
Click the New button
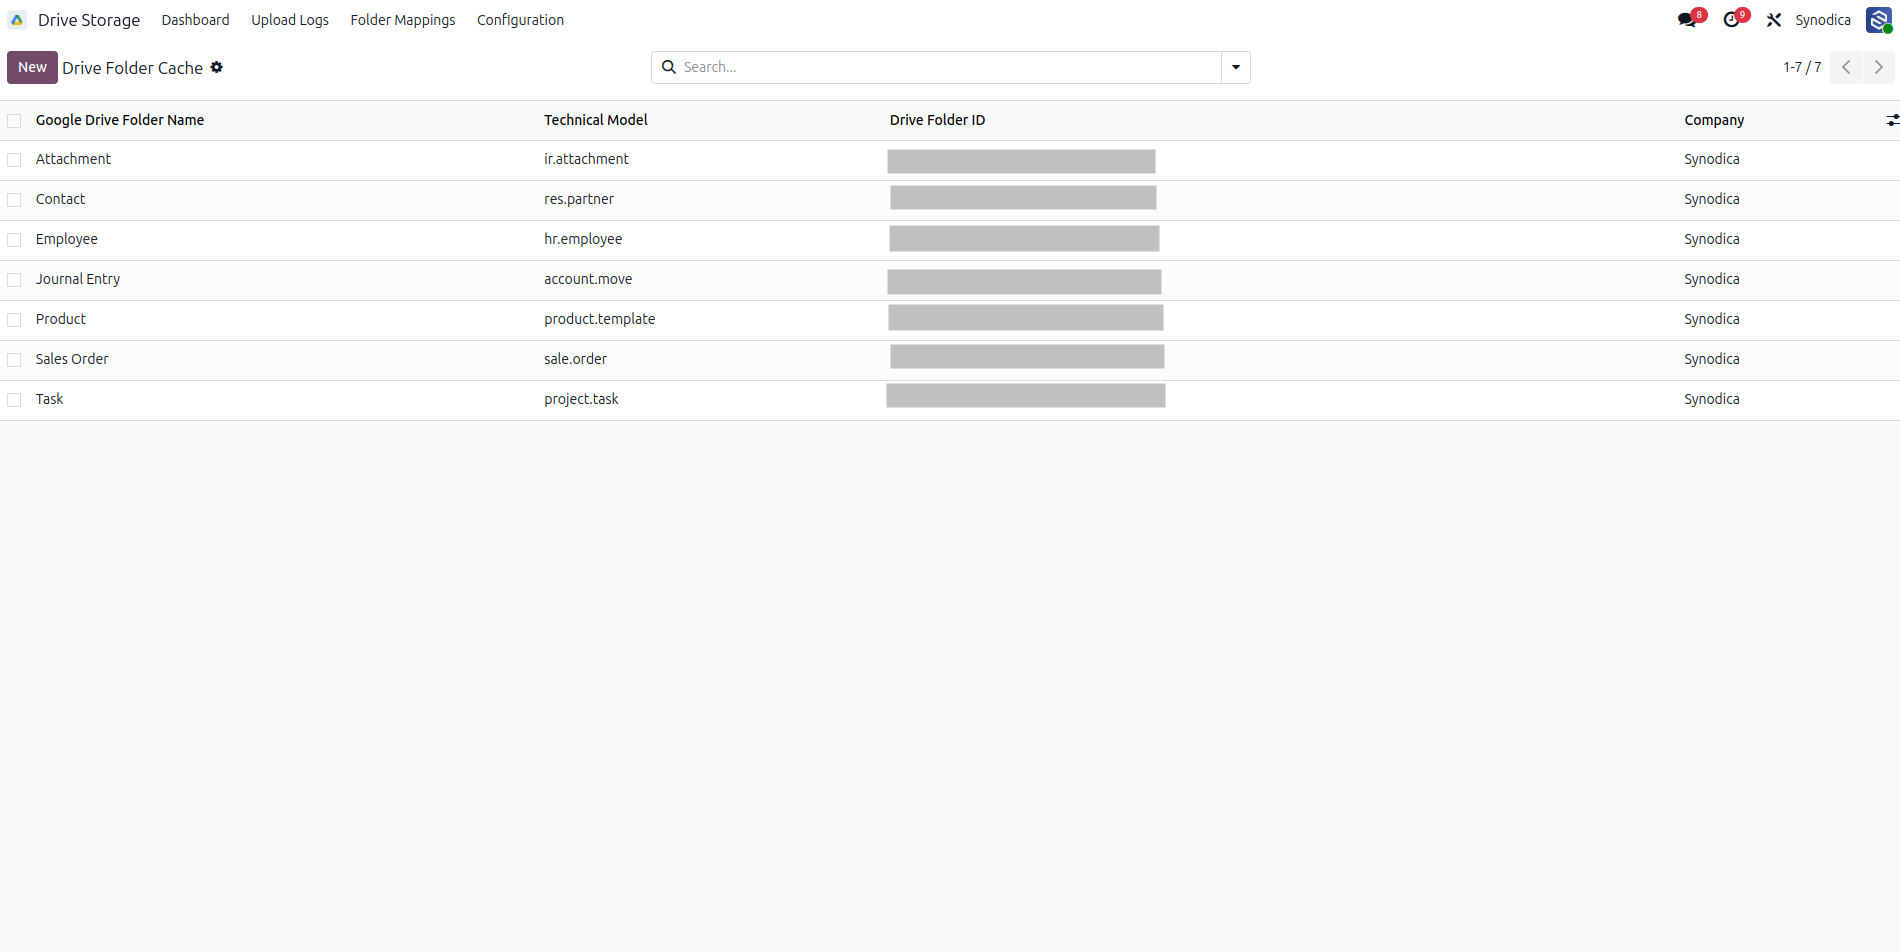[x=32, y=67]
